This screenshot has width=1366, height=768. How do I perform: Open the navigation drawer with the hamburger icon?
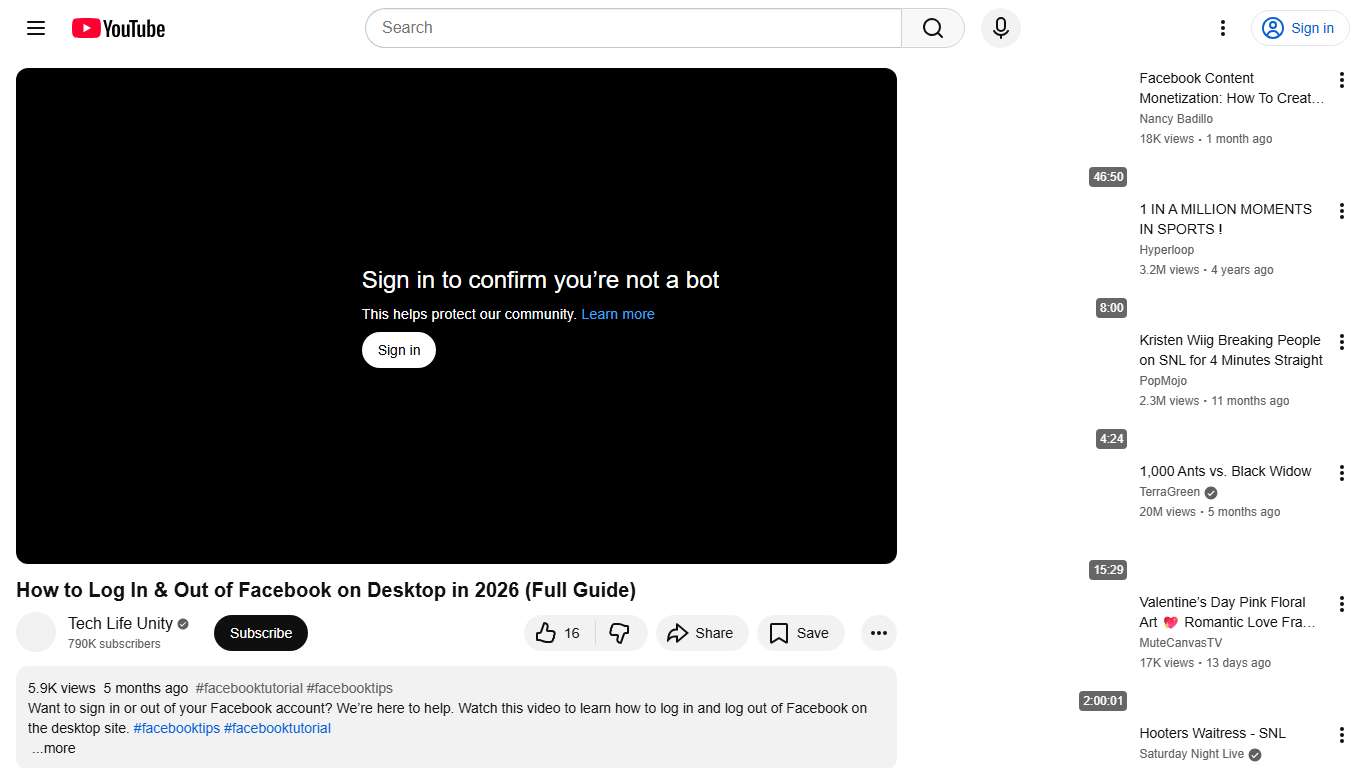tap(35, 28)
